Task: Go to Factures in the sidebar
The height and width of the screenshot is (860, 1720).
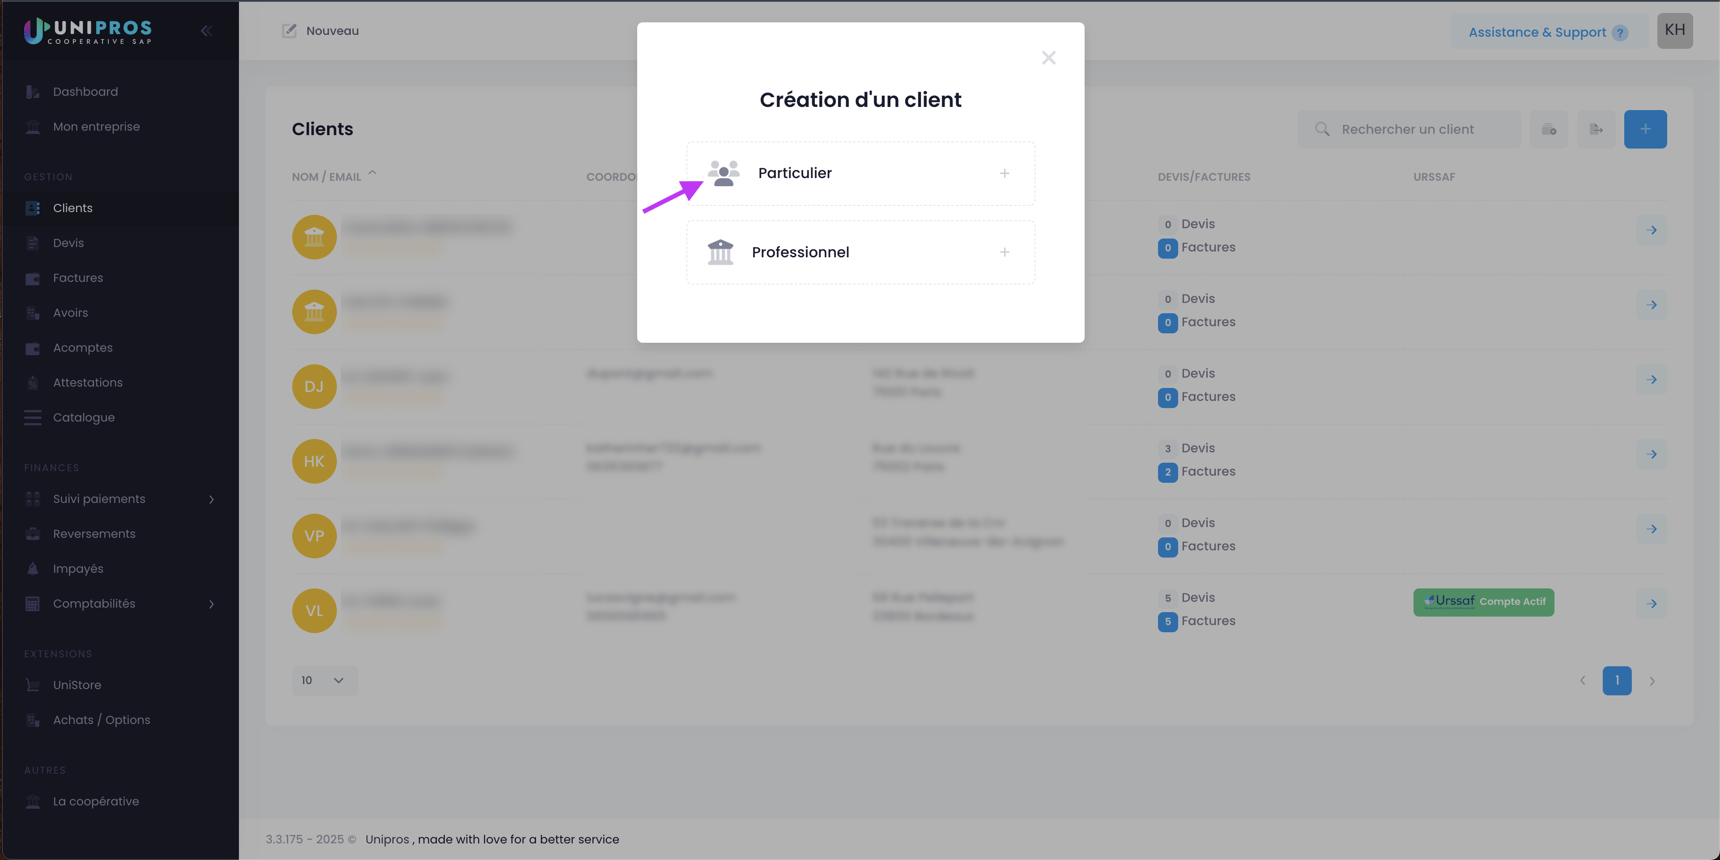Action: [78, 278]
